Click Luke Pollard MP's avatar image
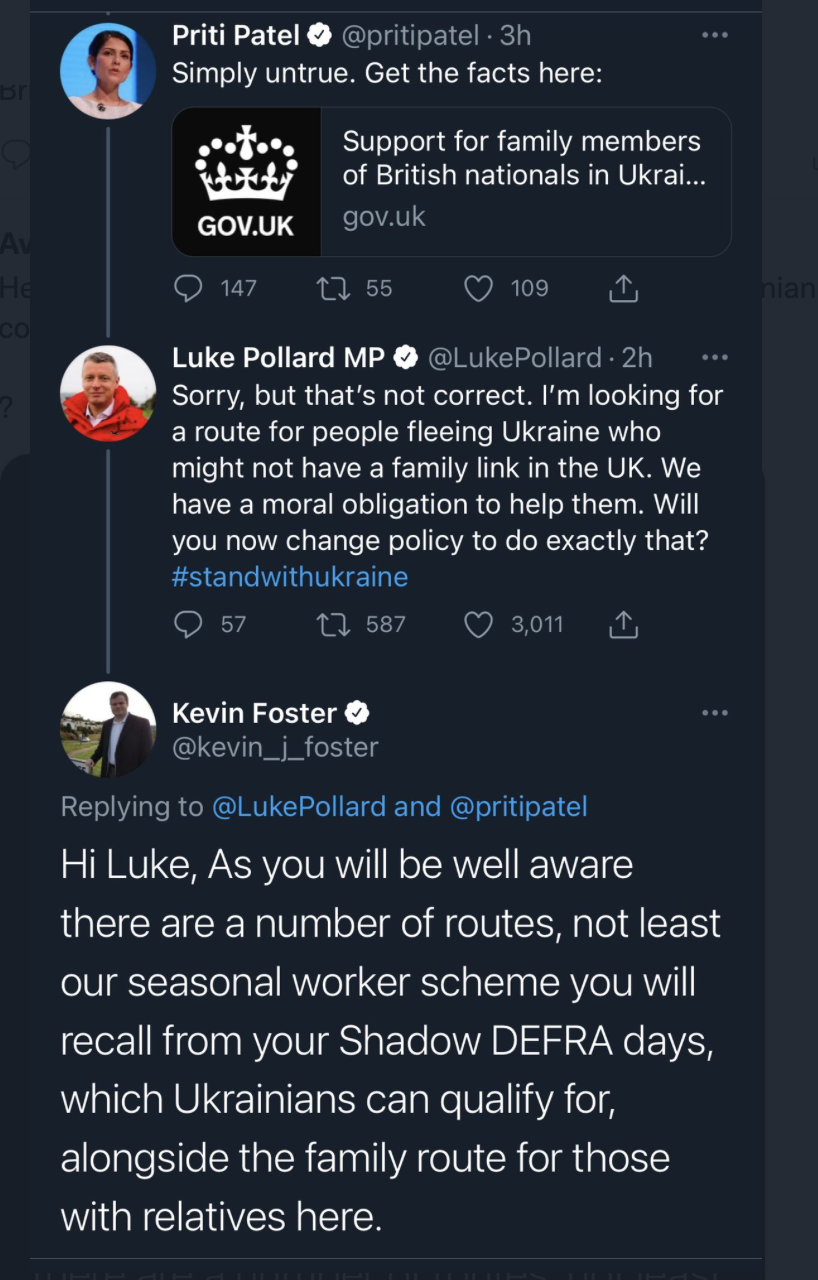 click(108, 393)
